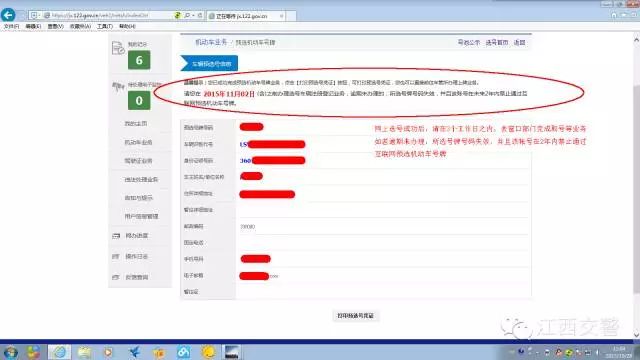Click the colorful icon next to Start
This screenshot has height=360, width=640.
33,352
